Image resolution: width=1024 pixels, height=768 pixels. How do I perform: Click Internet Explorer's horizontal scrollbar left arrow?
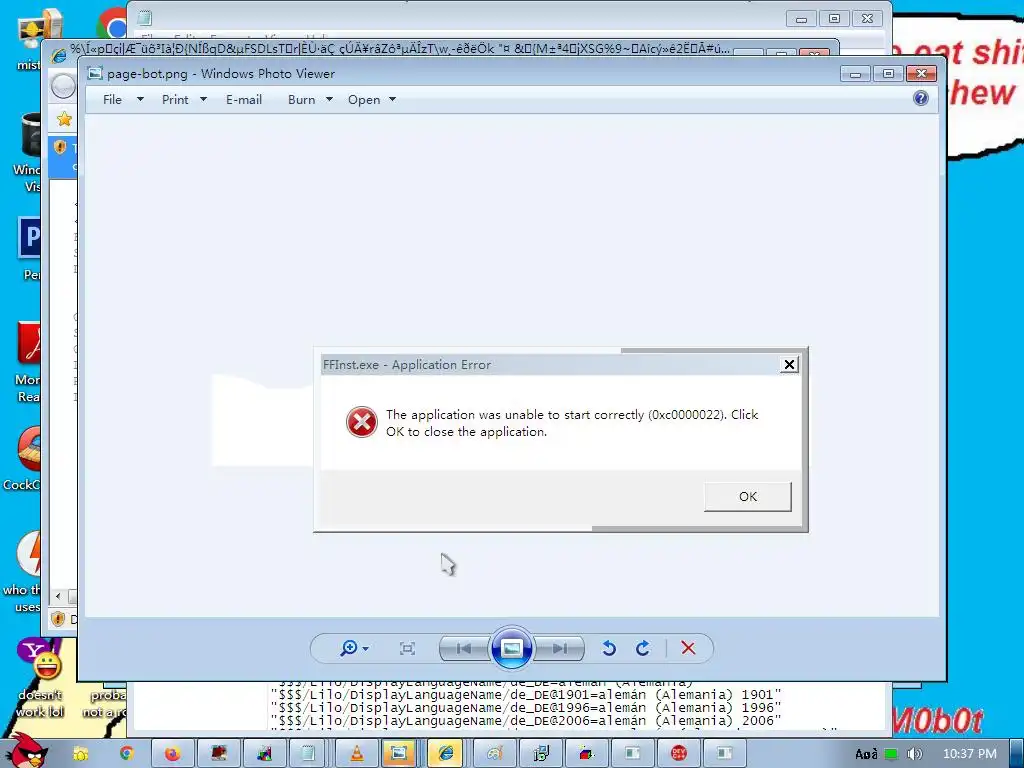(58, 596)
